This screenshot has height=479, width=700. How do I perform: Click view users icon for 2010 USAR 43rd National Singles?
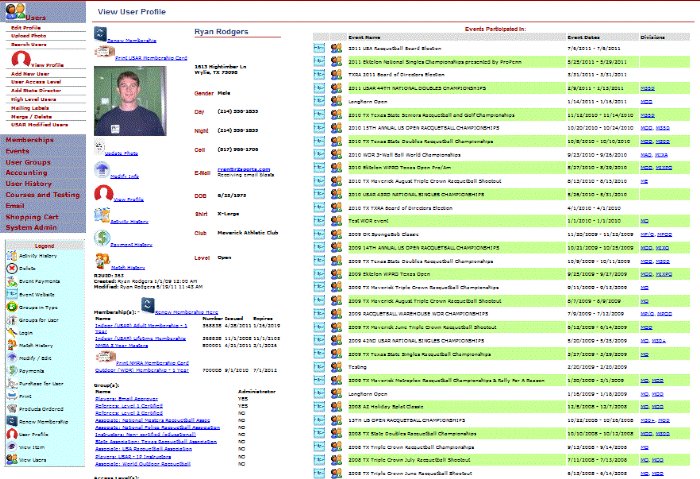(336, 194)
